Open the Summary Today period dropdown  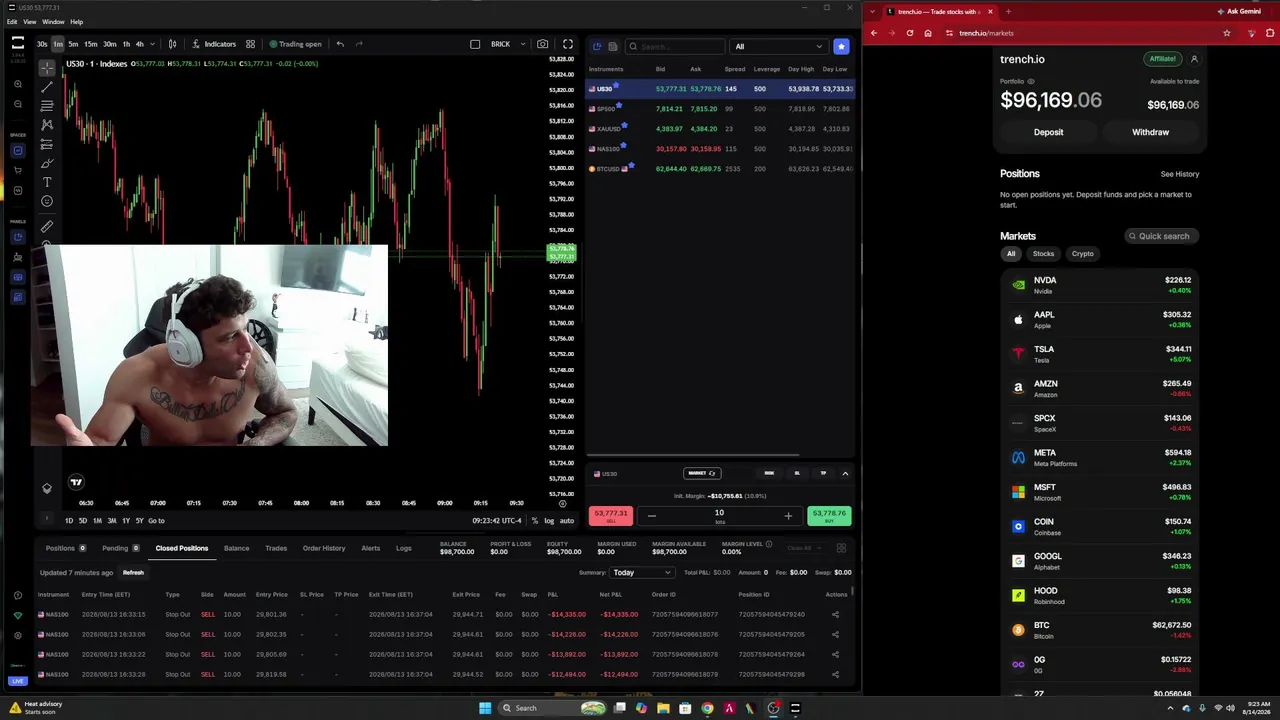pos(641,572)
